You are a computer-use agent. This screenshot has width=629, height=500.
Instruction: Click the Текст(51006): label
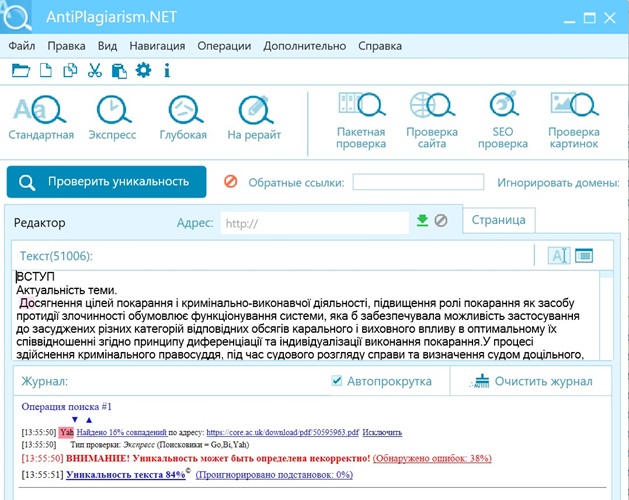coord(57,256)
